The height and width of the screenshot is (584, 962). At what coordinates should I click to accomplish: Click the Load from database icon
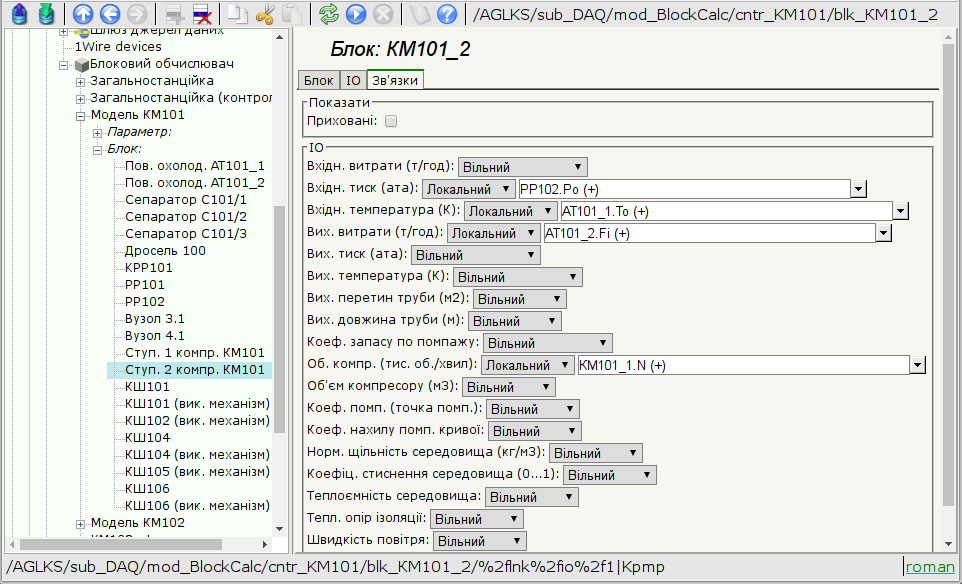18,14
